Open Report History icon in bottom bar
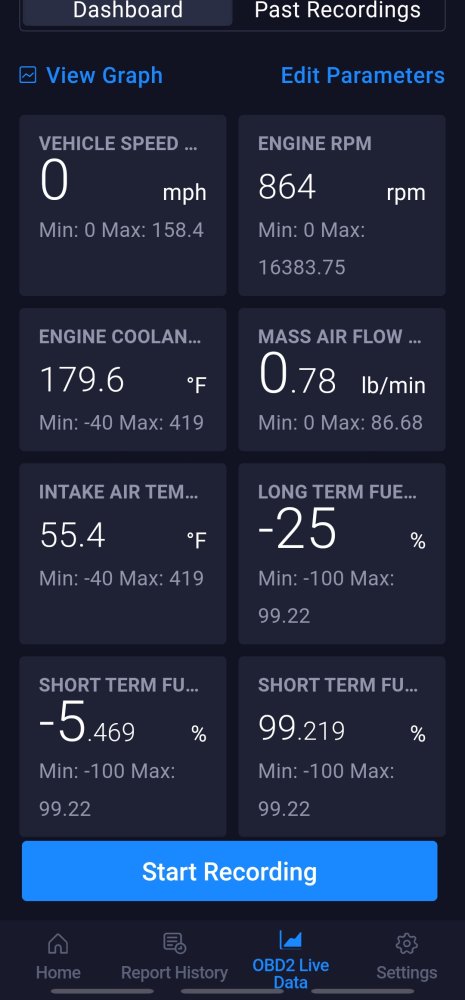The height and width of the screenshot is (1000, 465). coord(174,943)
